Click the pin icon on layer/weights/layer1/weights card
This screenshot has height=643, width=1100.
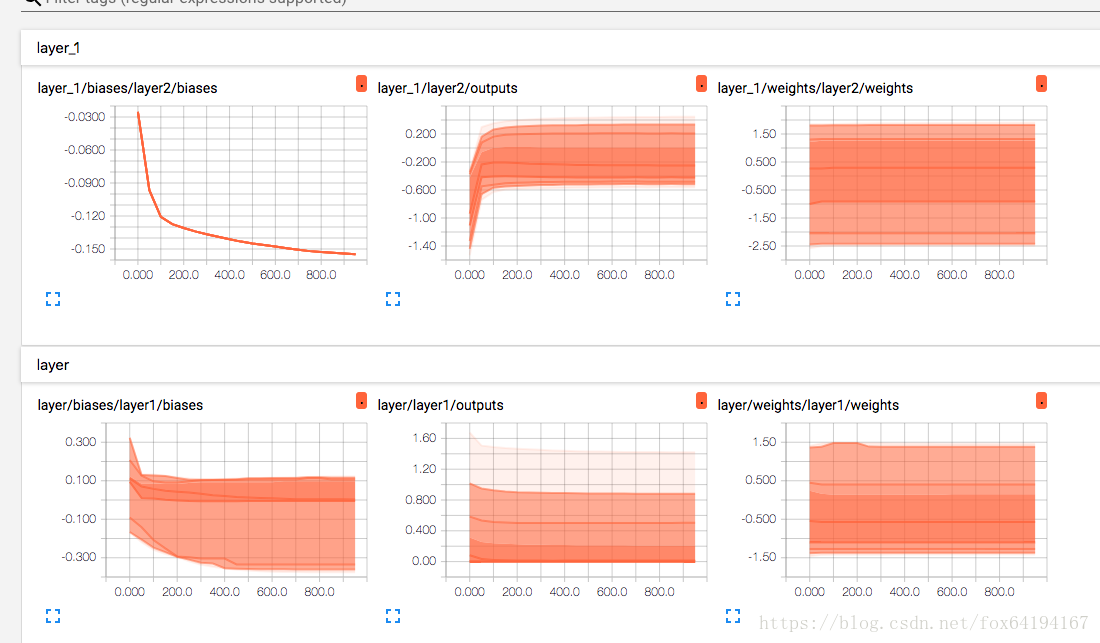click(1041, 400)
